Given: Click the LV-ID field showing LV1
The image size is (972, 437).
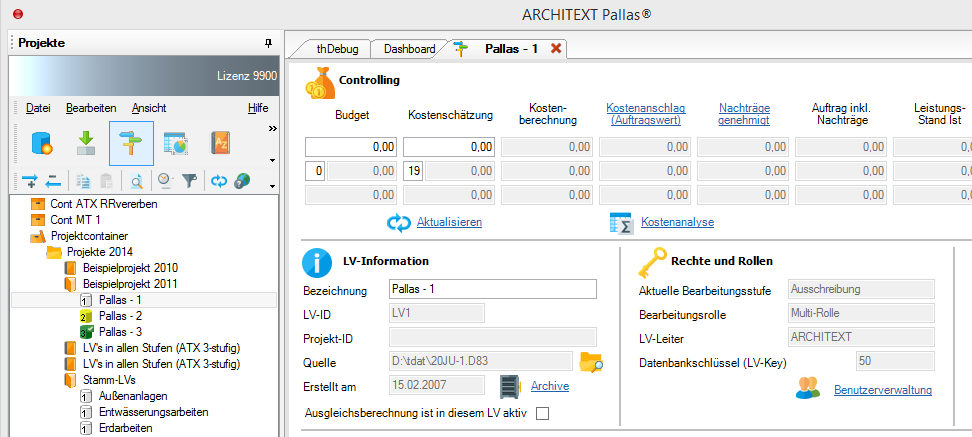Looking at the screenshot, I should (436, 313).
